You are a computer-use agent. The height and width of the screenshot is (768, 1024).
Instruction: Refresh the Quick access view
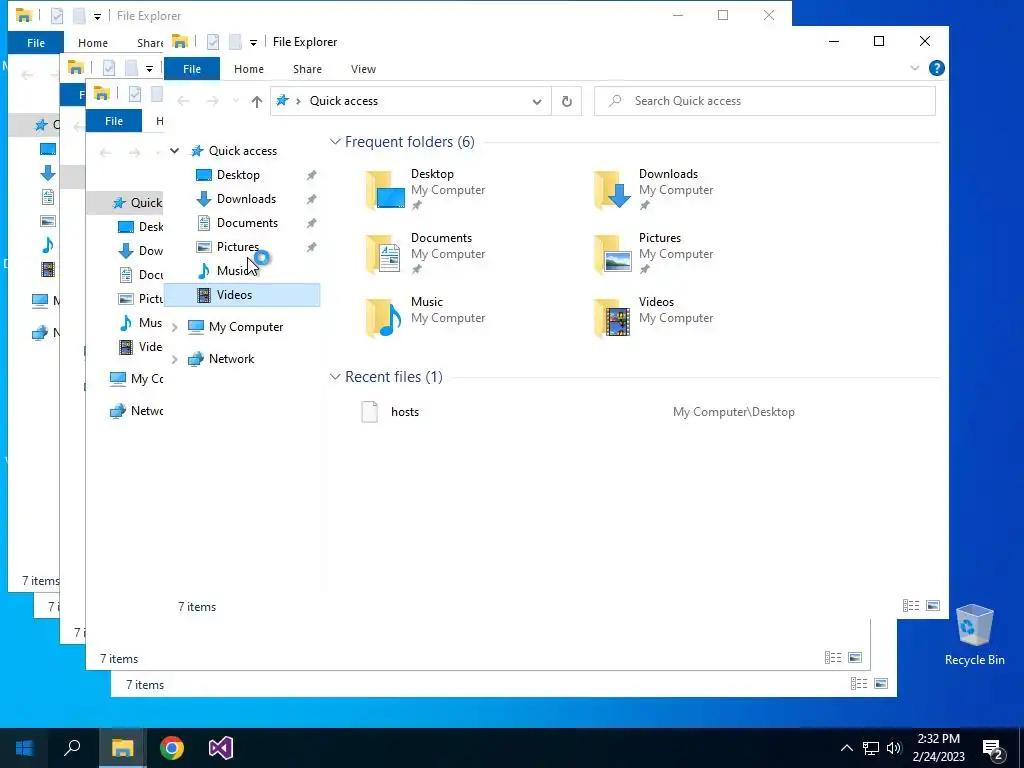pos(567,101)
